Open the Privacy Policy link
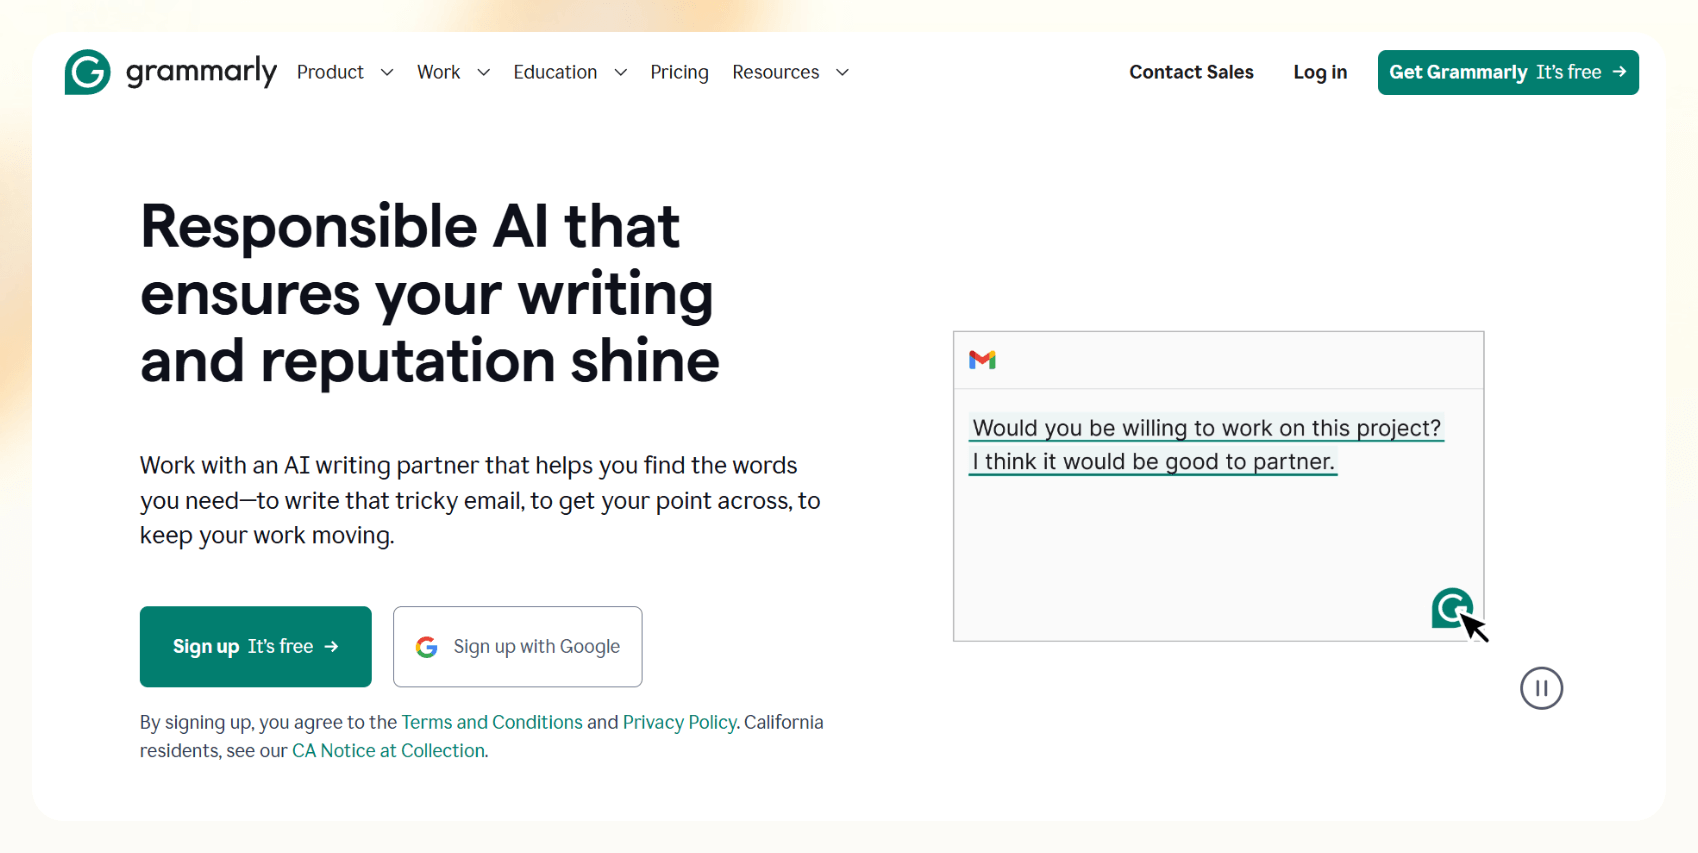The height and width of the screenshot is (853, 1698). point(680,722)
